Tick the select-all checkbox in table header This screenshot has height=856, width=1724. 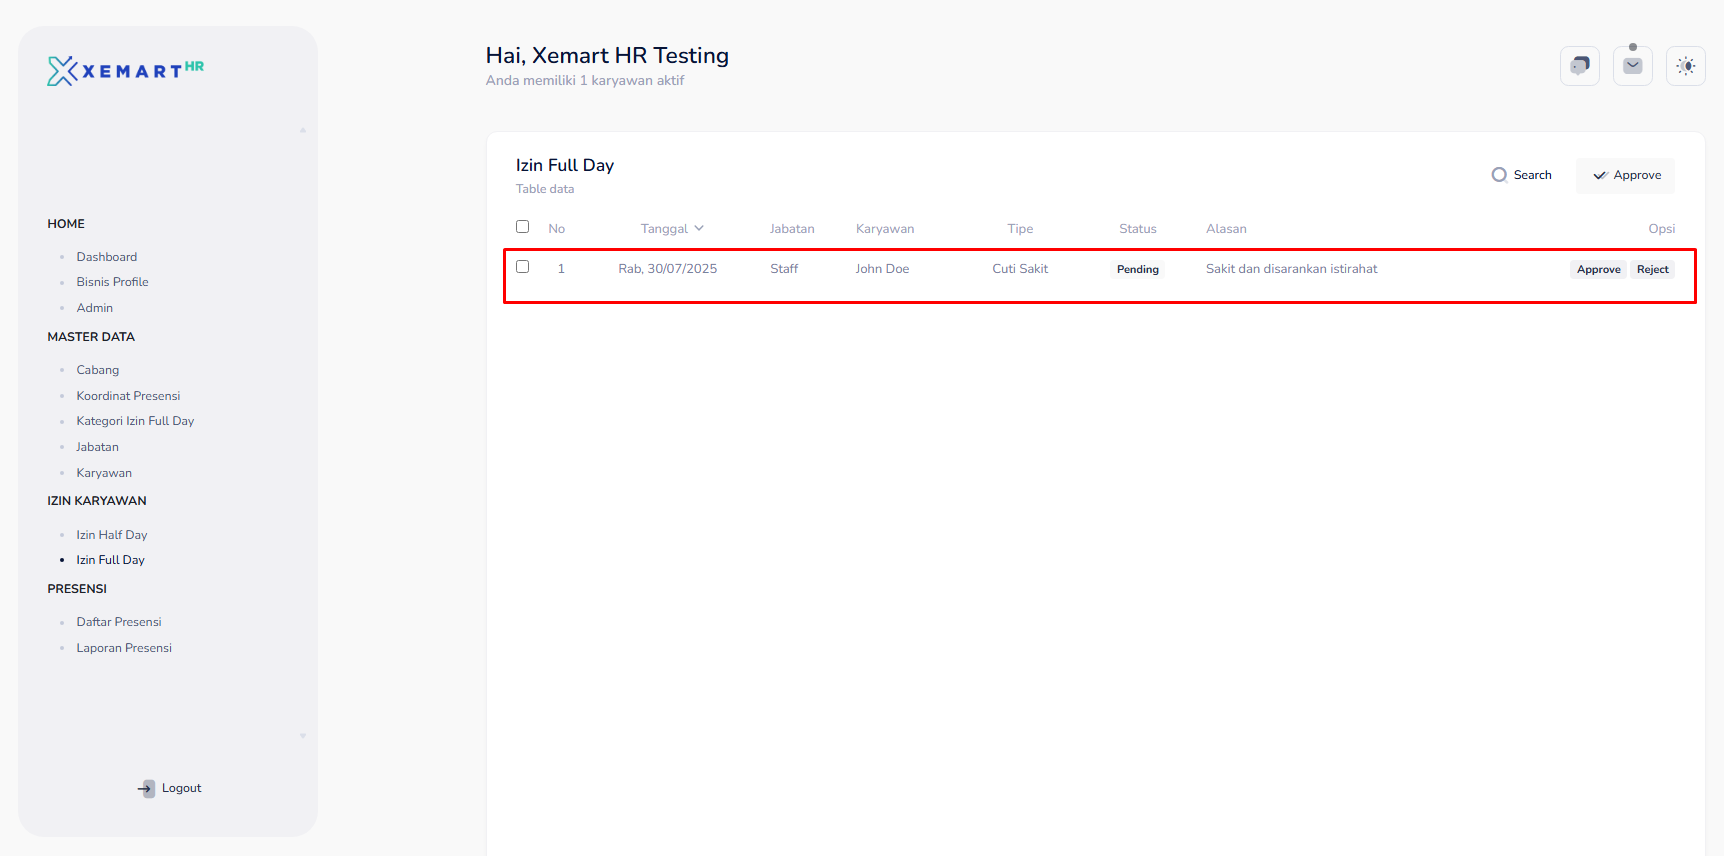522,227
